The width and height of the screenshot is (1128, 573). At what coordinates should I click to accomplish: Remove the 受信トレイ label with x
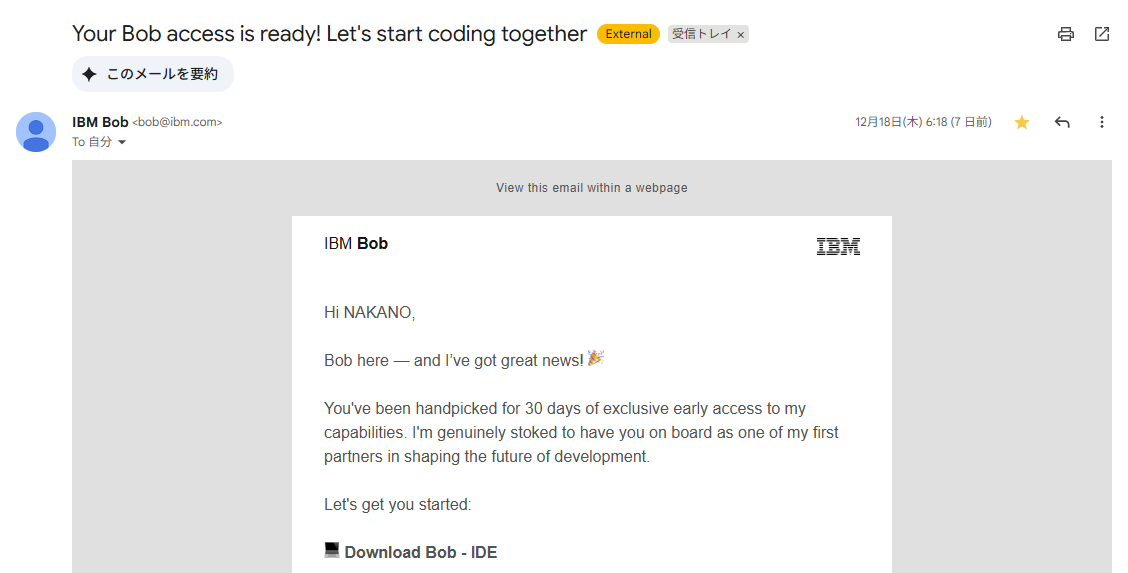point(741,35)
